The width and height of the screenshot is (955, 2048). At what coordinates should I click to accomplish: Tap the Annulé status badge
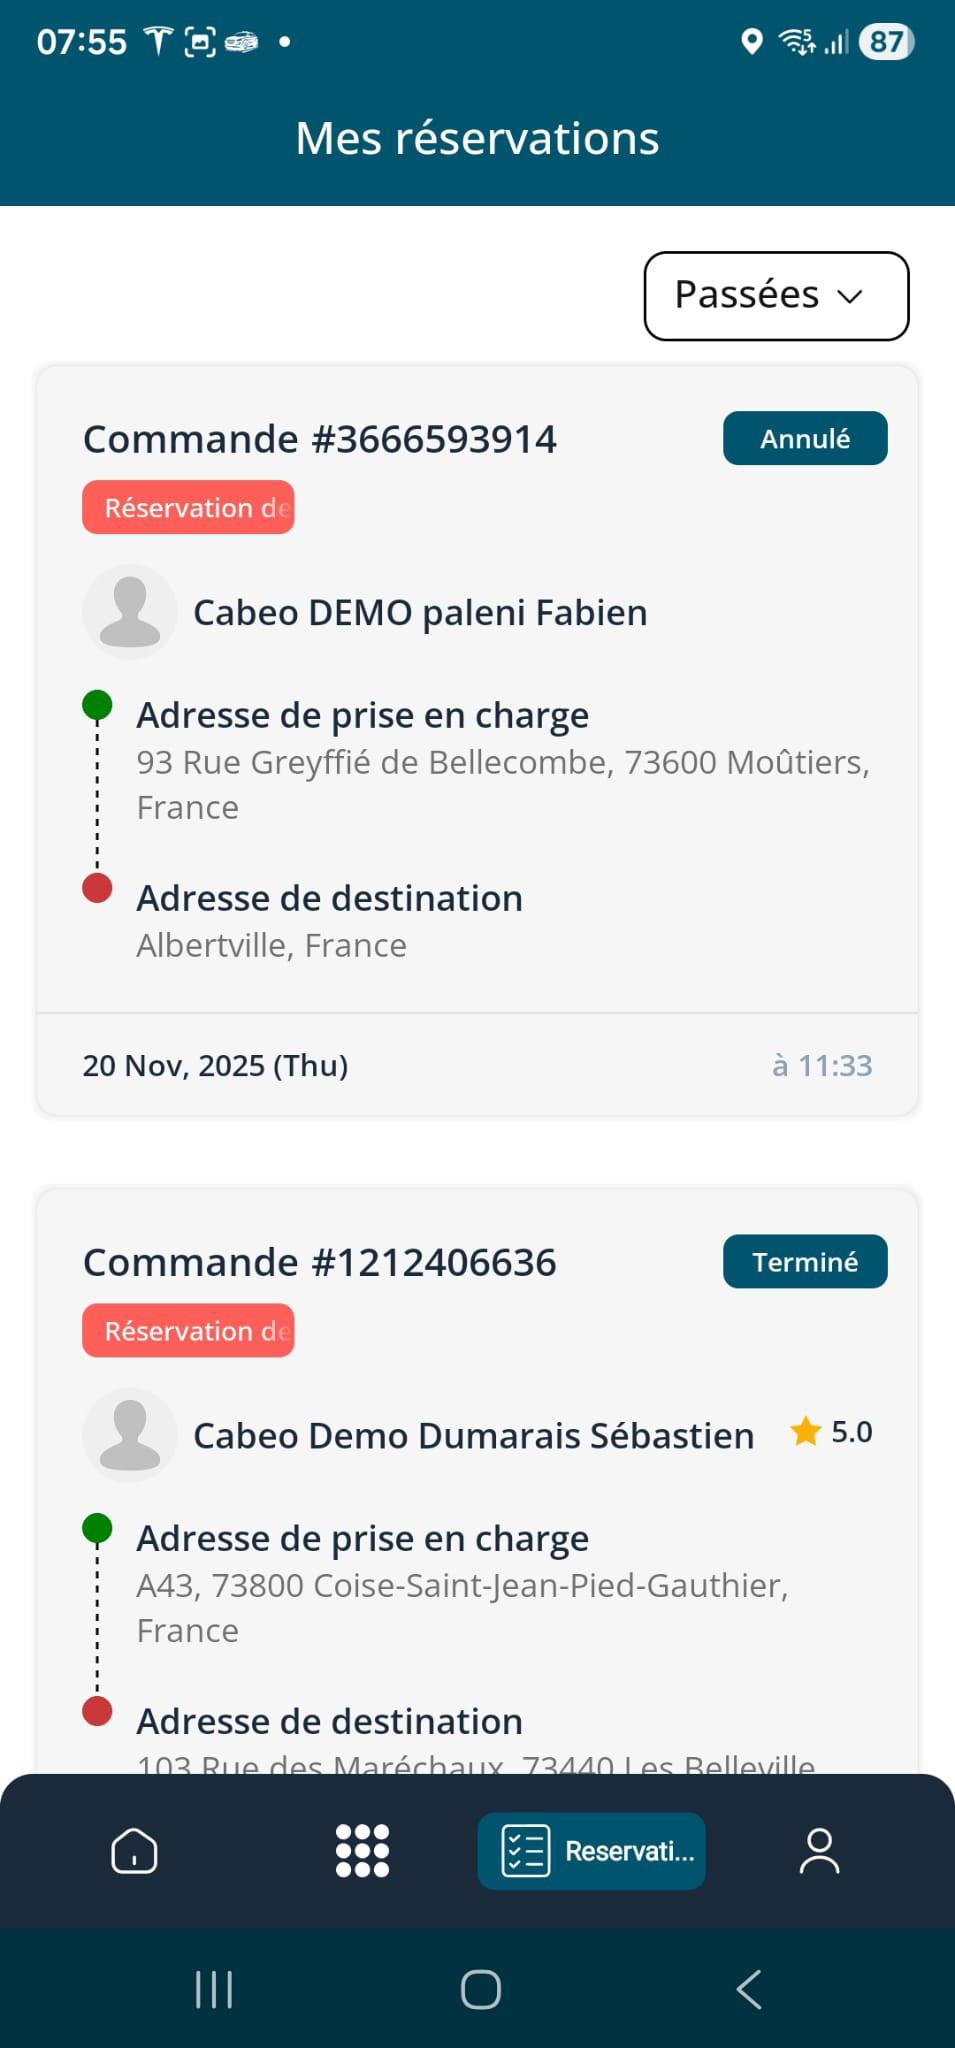pyautogui.click(x=805, y=438)
